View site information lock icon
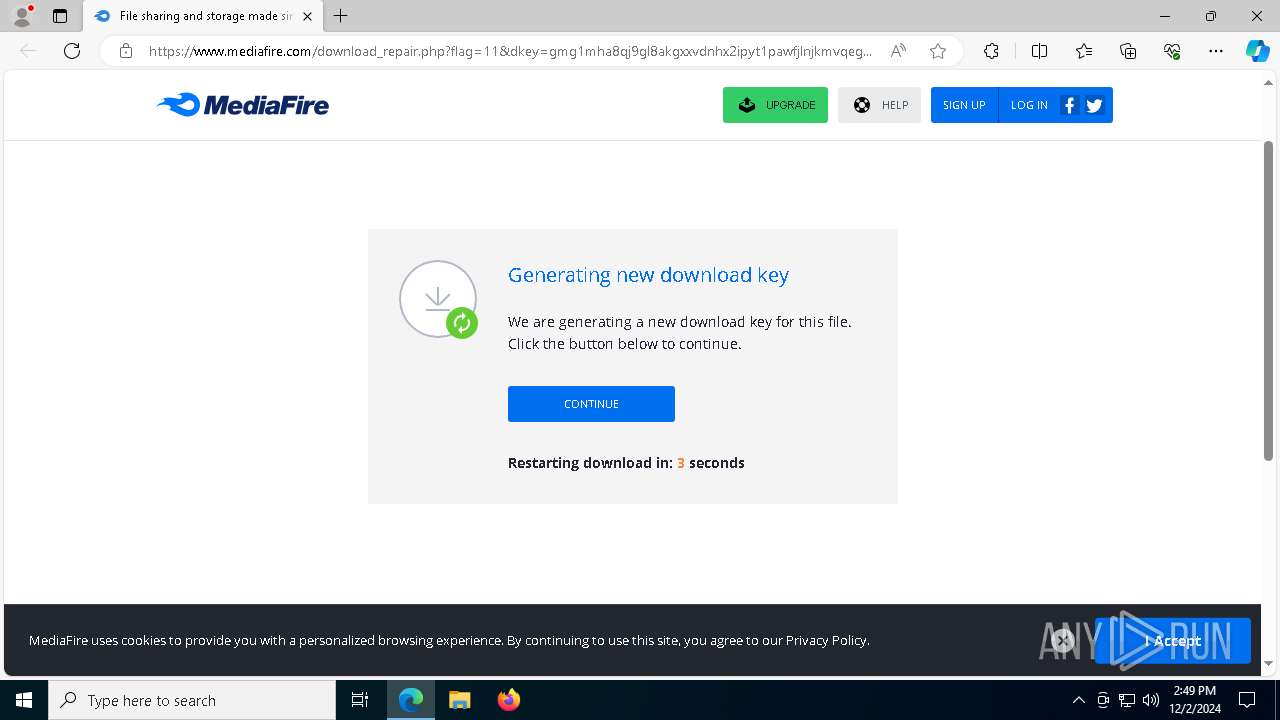 (x=126, y=51)
